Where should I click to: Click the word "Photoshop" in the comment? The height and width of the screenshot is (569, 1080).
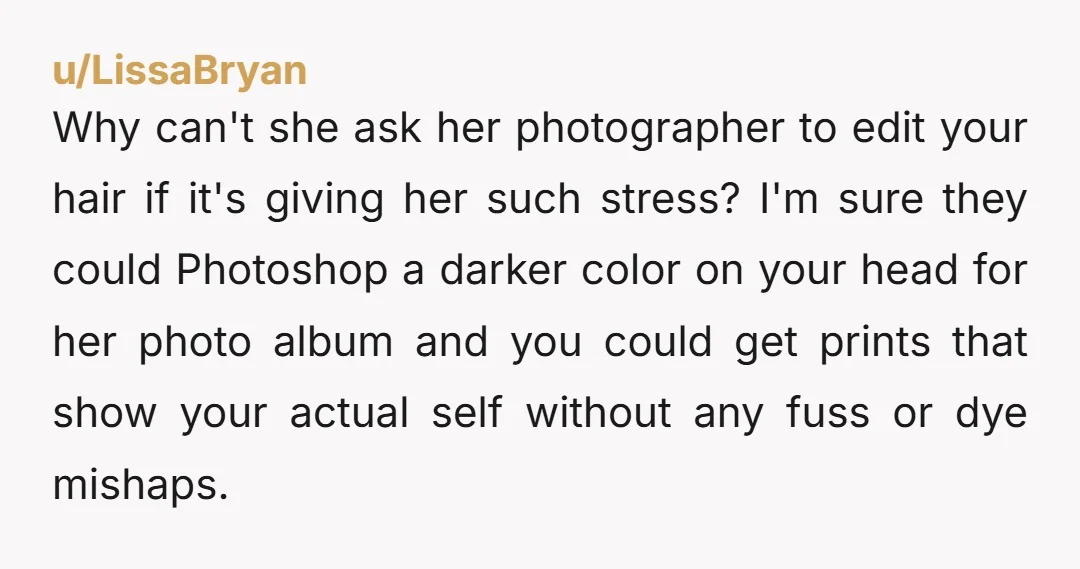tap(282, 271)
